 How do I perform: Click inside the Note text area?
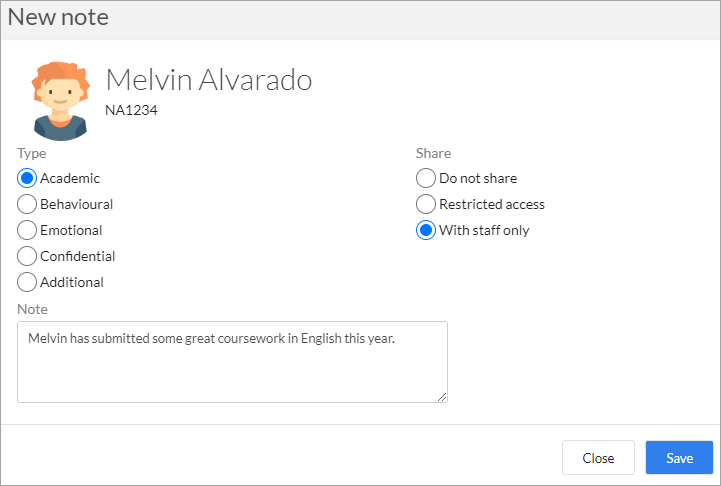click(x=232, y=362)
